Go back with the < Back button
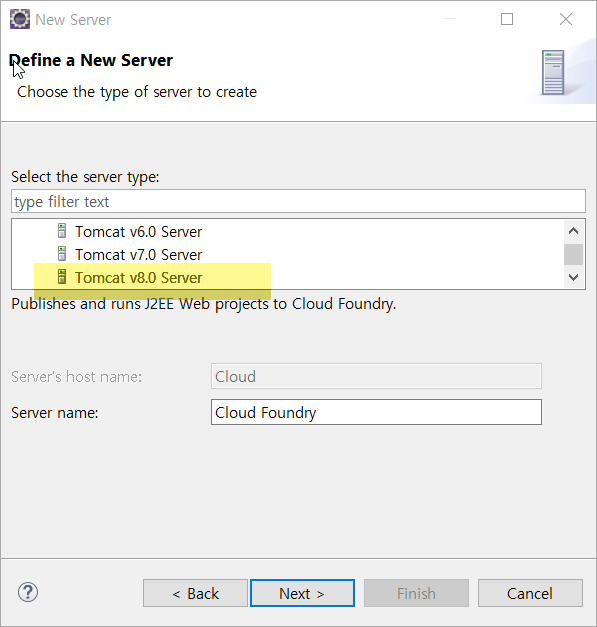 click(x=196, y=593)
